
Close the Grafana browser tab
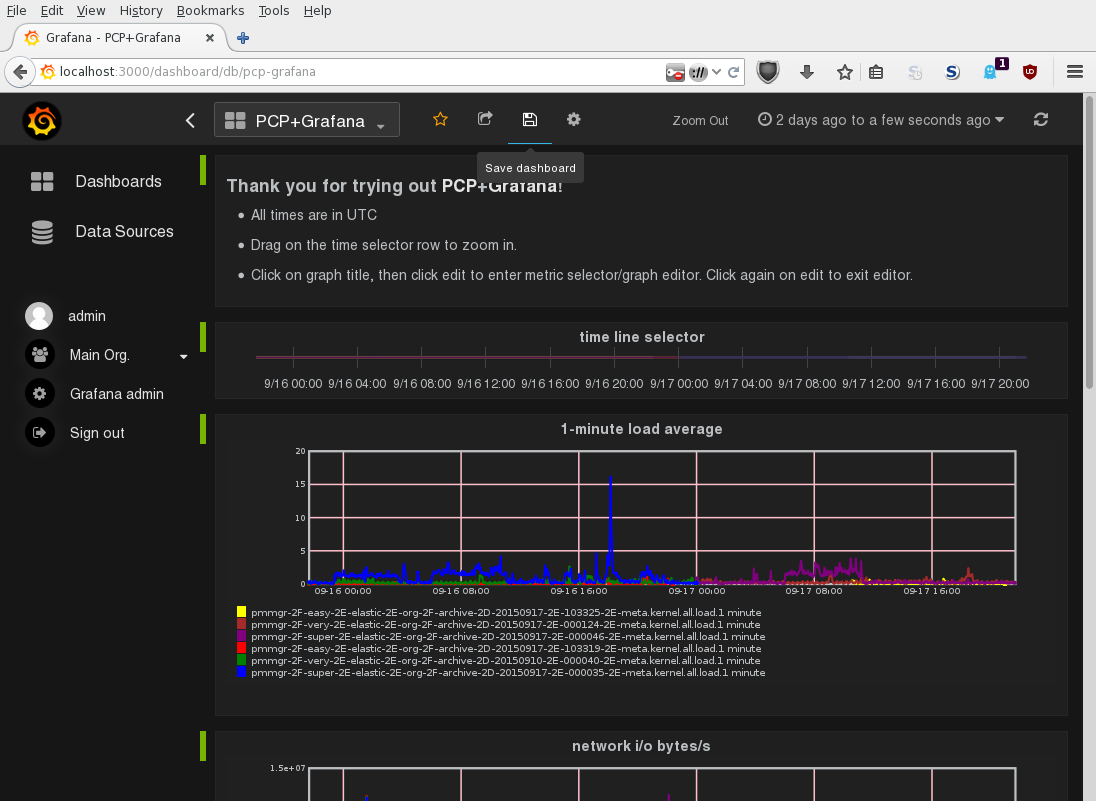(x=210, y=38)
